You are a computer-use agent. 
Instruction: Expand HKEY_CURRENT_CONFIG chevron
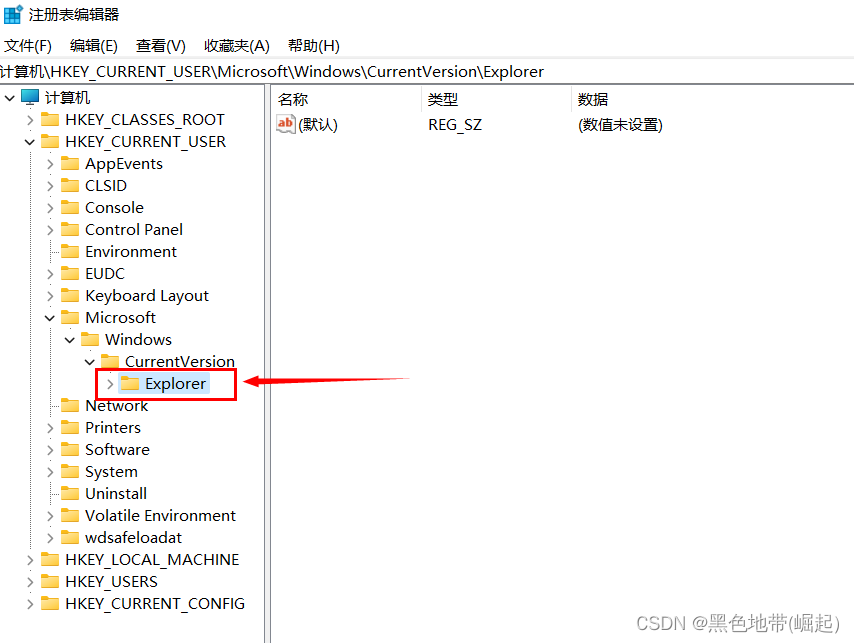point(30,604)
